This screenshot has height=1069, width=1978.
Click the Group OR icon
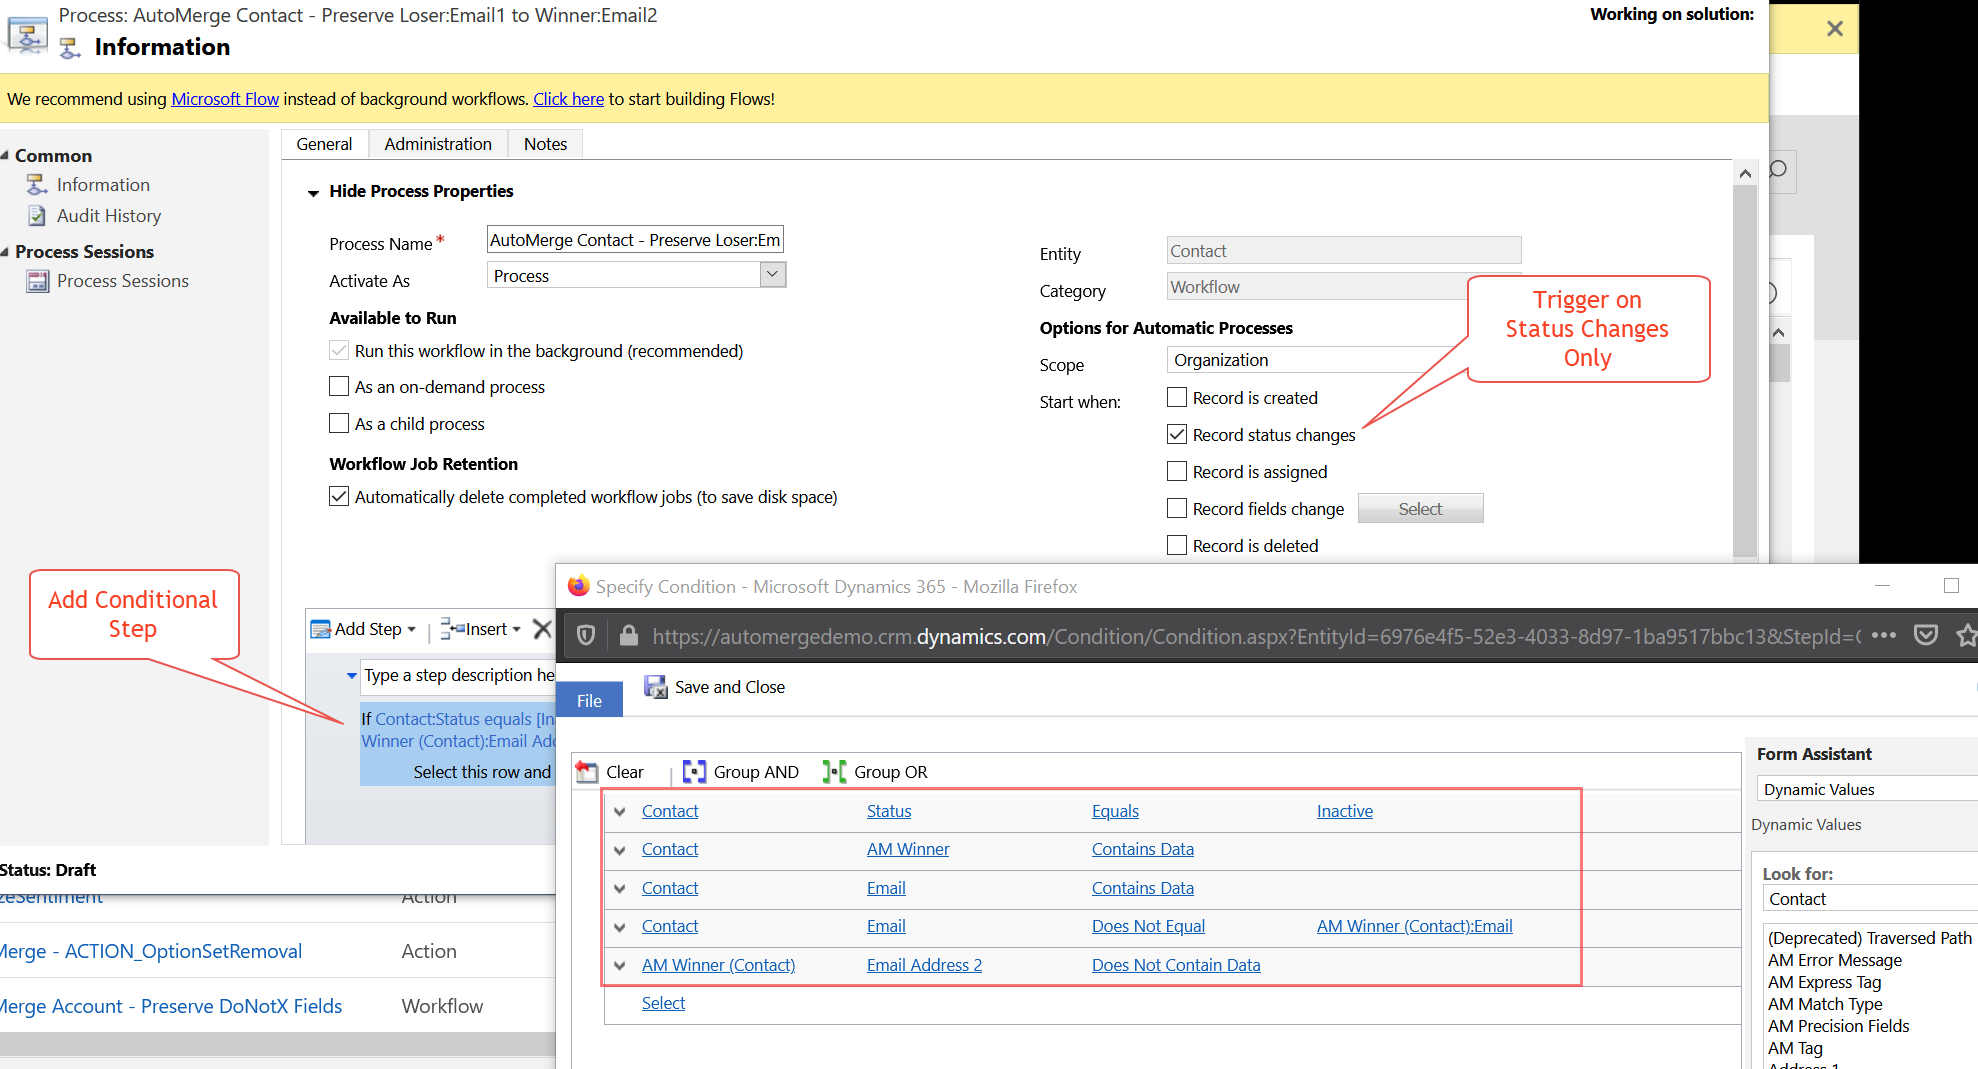(834, 772)
